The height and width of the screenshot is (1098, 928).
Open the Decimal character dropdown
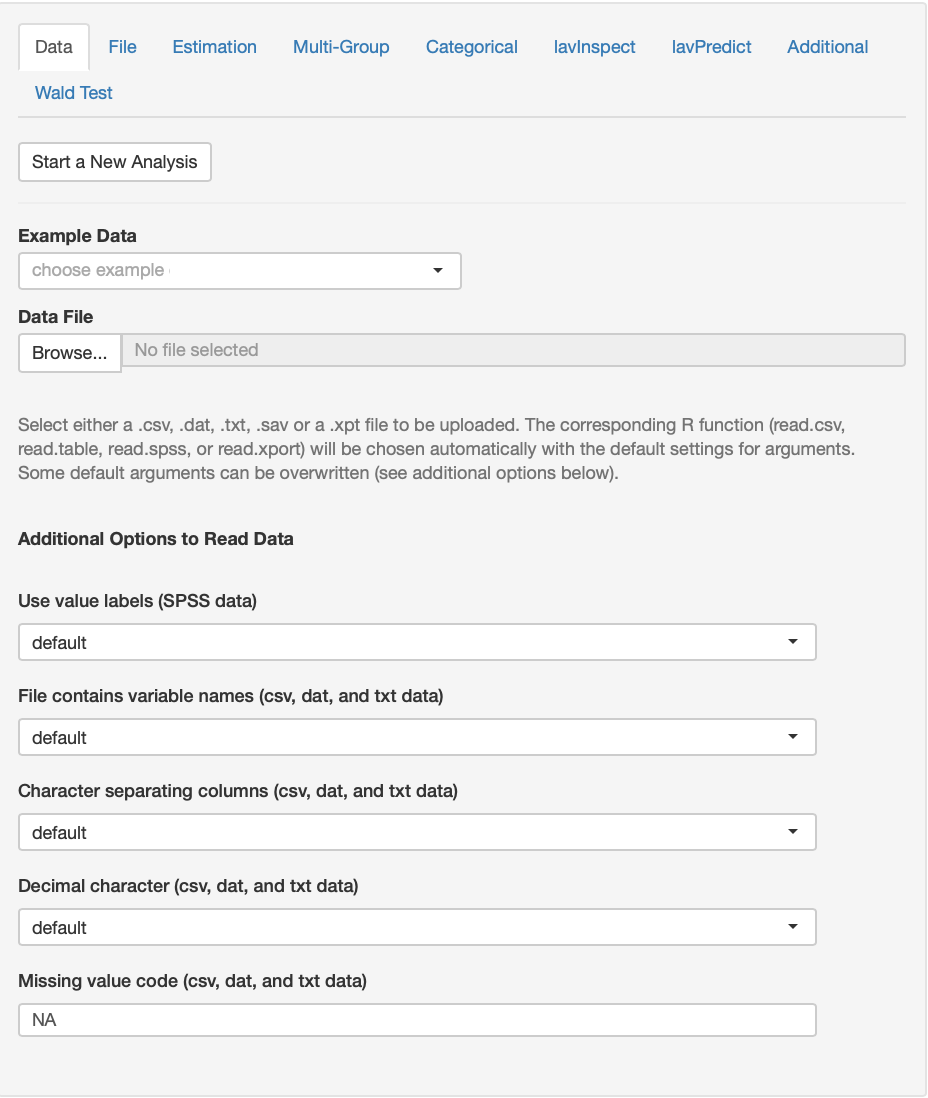[x=417, y=928]
